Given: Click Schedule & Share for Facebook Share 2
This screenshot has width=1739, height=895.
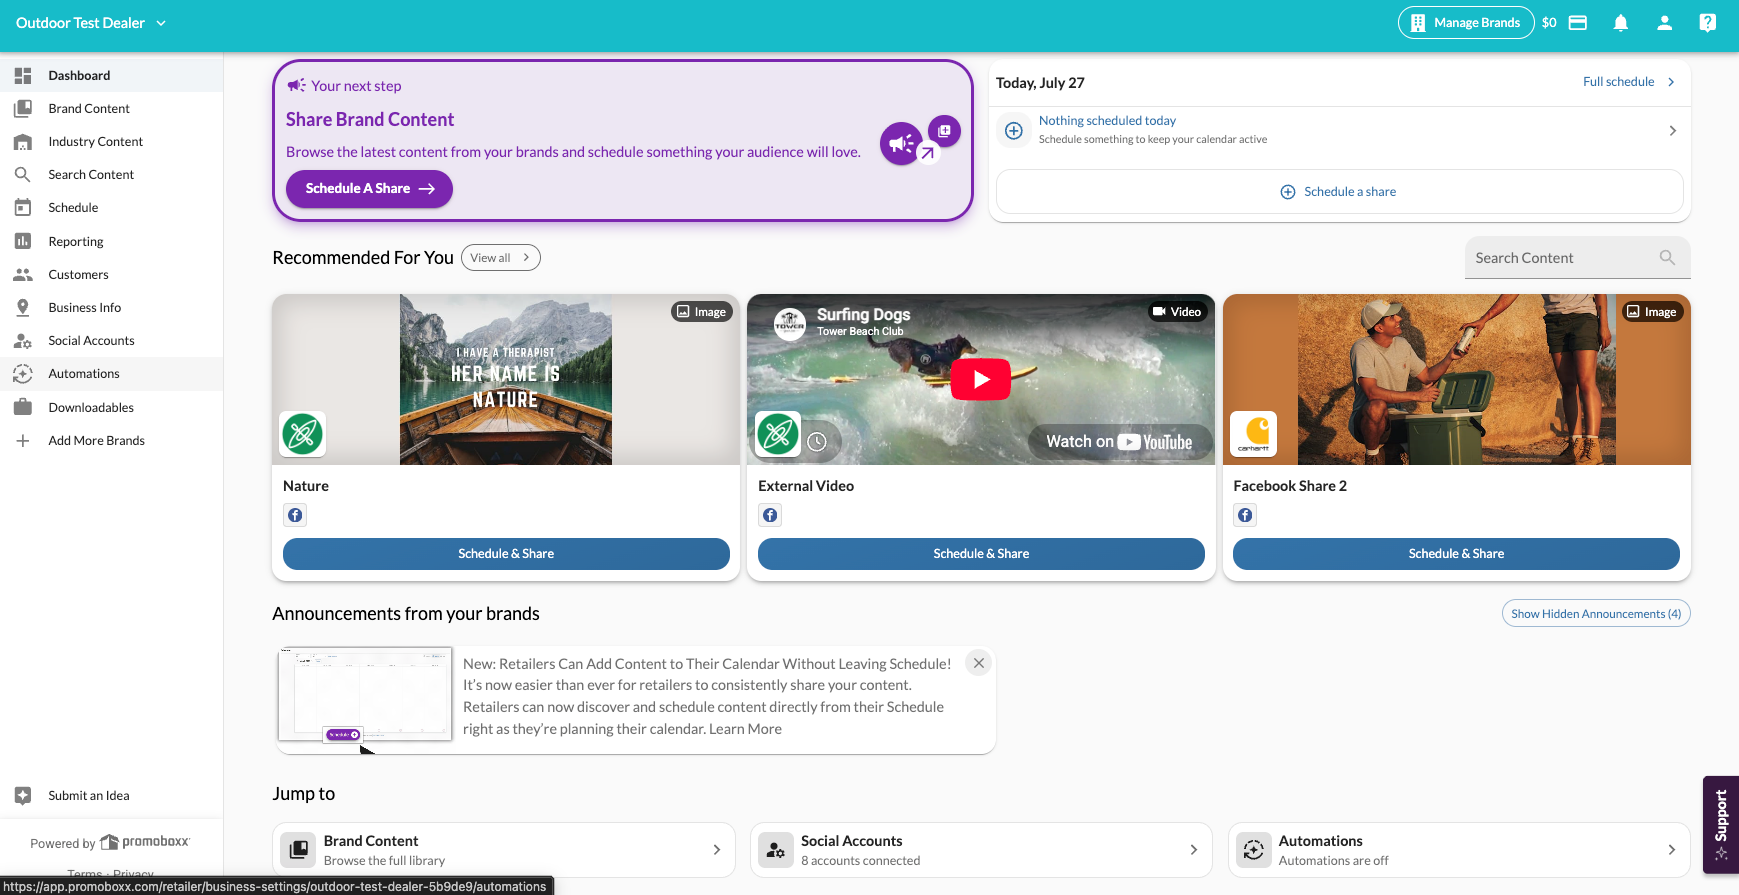Looking at the screenshot, I should 1456,554.
